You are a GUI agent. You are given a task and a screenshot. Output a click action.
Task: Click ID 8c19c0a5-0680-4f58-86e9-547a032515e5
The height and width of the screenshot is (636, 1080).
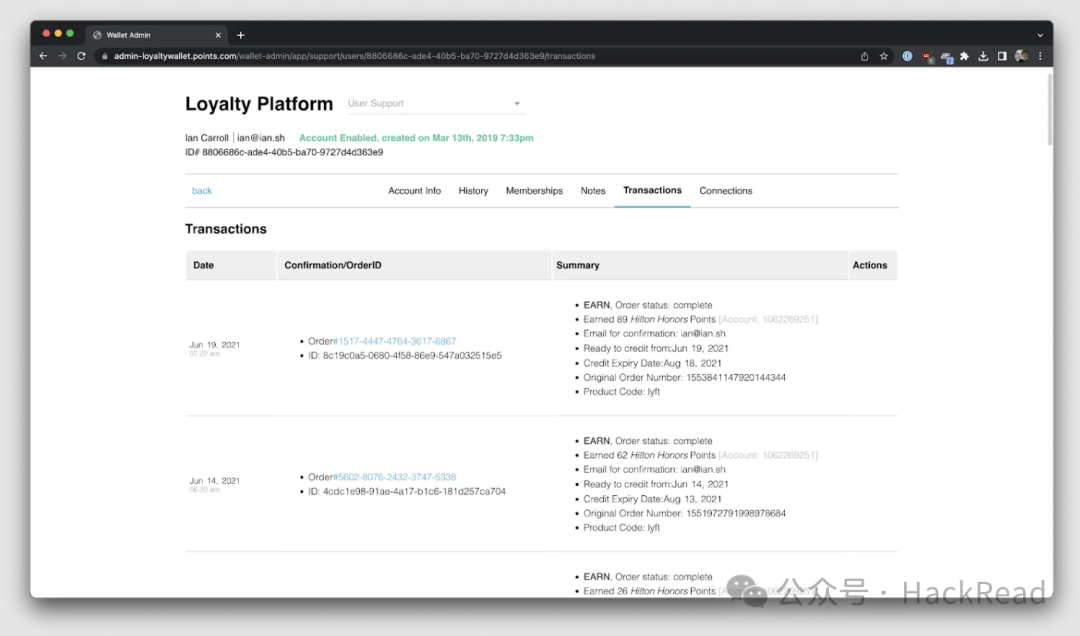tap(405, 356)
